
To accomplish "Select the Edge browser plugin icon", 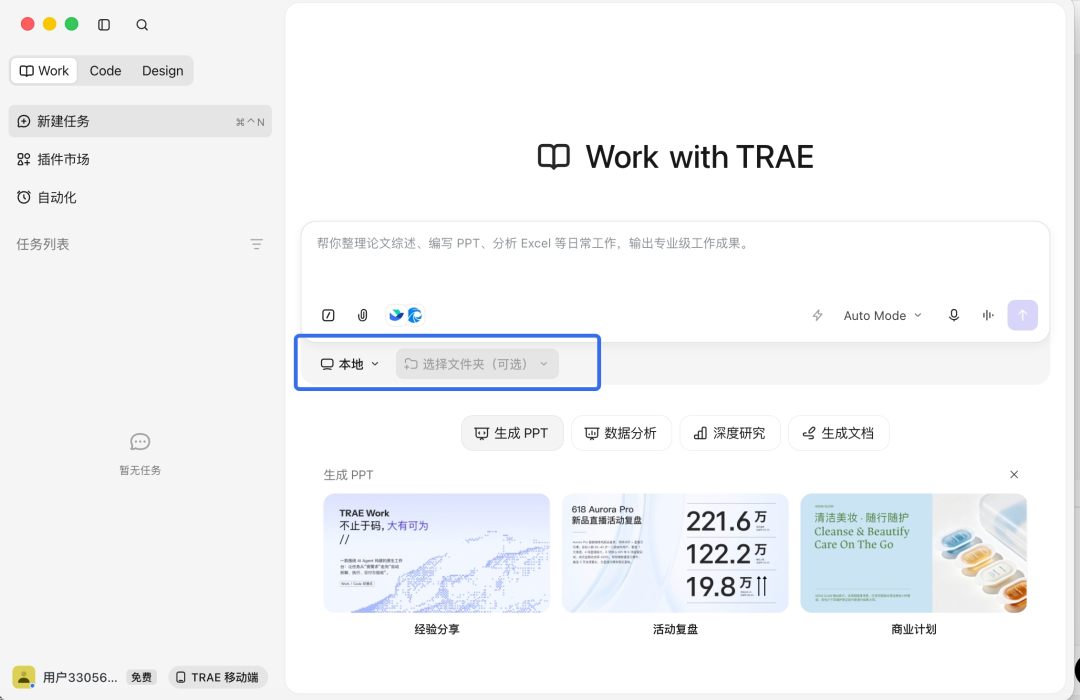I will tap(415, 315).
